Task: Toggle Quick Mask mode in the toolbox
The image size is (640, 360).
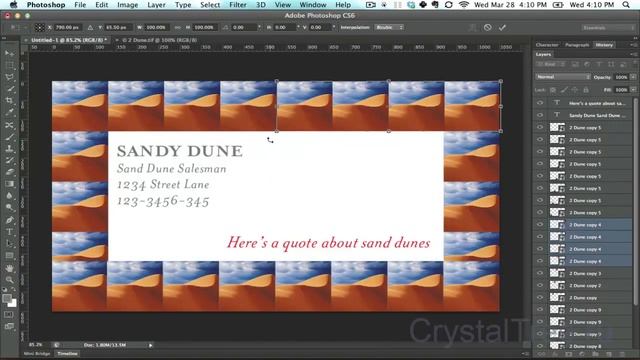Action: click(x=9, y=315)
